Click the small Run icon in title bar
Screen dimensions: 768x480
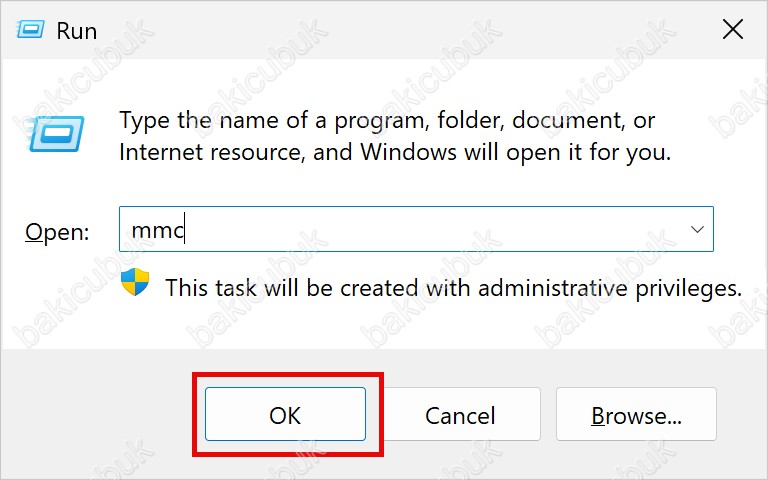pos(30,30)
